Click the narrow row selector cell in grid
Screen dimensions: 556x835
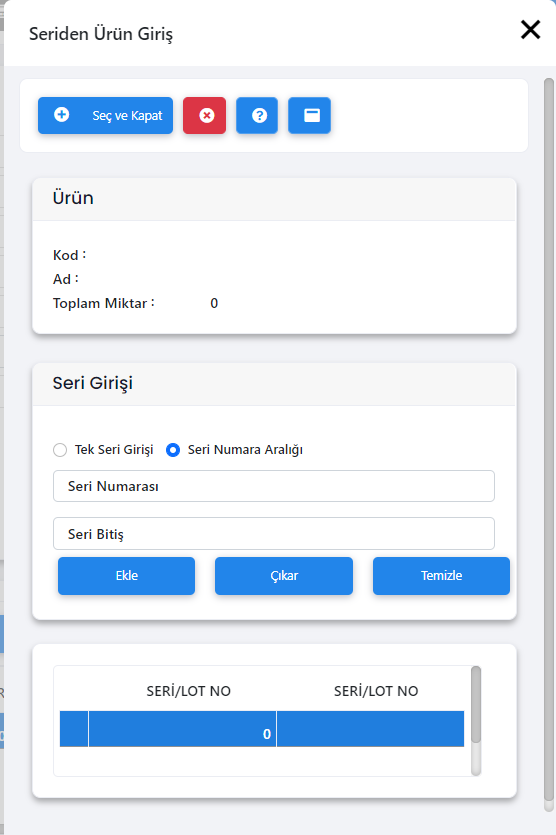pyautogui.click(x=74, y=729)
